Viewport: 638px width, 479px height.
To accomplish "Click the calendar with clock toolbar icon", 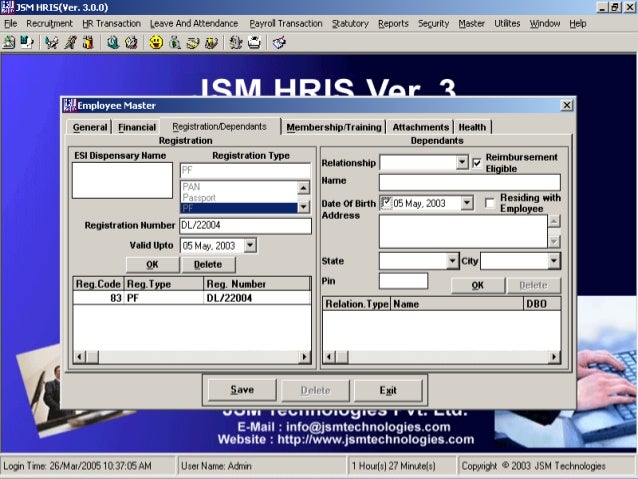I will [x=131, y=42].
